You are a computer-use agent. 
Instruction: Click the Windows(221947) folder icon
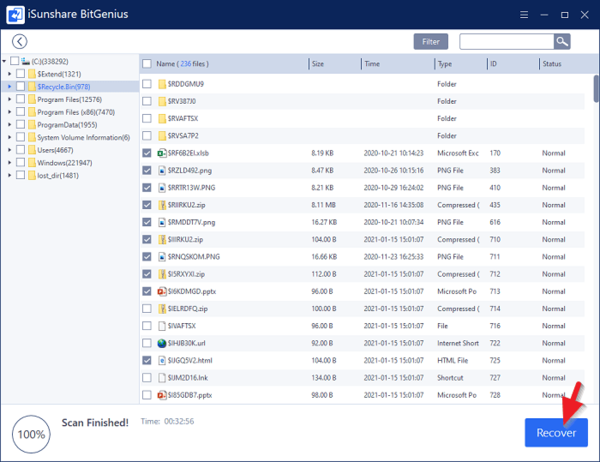[32, 162]
